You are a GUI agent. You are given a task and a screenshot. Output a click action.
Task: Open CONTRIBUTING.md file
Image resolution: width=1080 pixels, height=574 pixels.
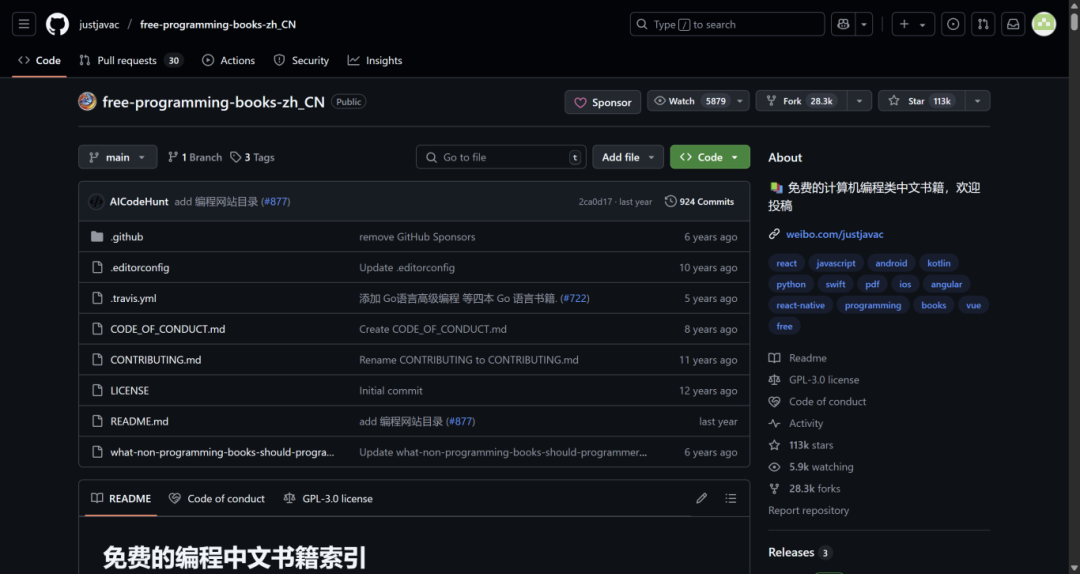pyautogui.click(x=156, y=360)
